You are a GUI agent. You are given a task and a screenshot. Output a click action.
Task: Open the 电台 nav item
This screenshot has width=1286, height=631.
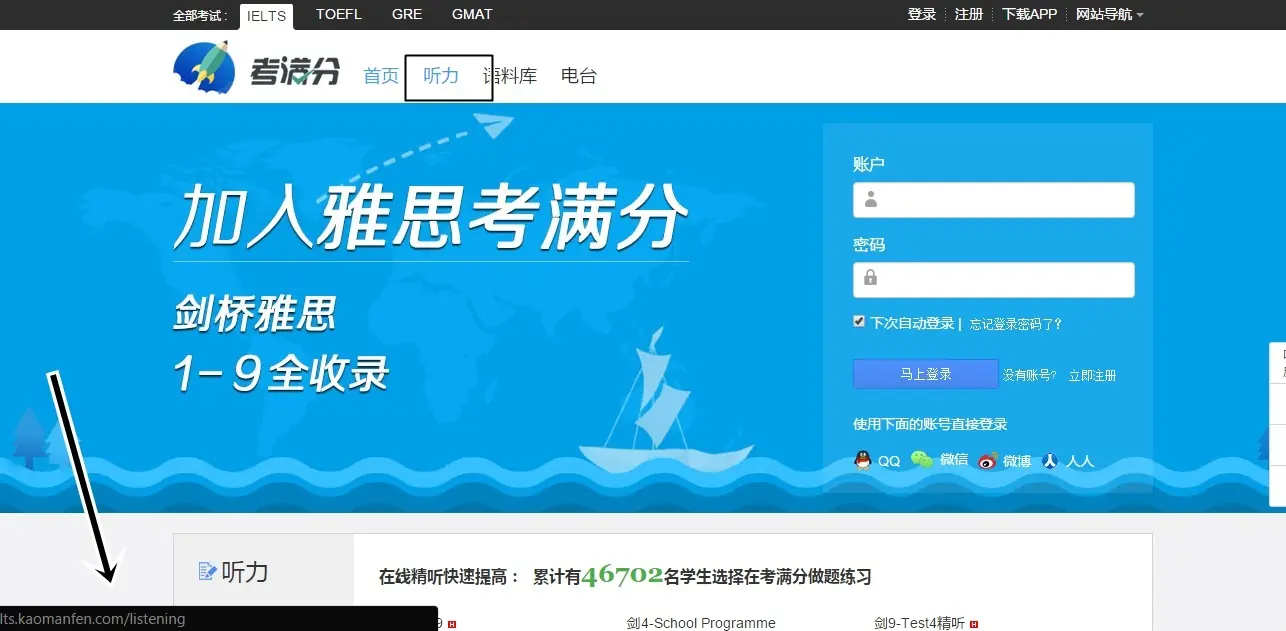coord(579,76)
